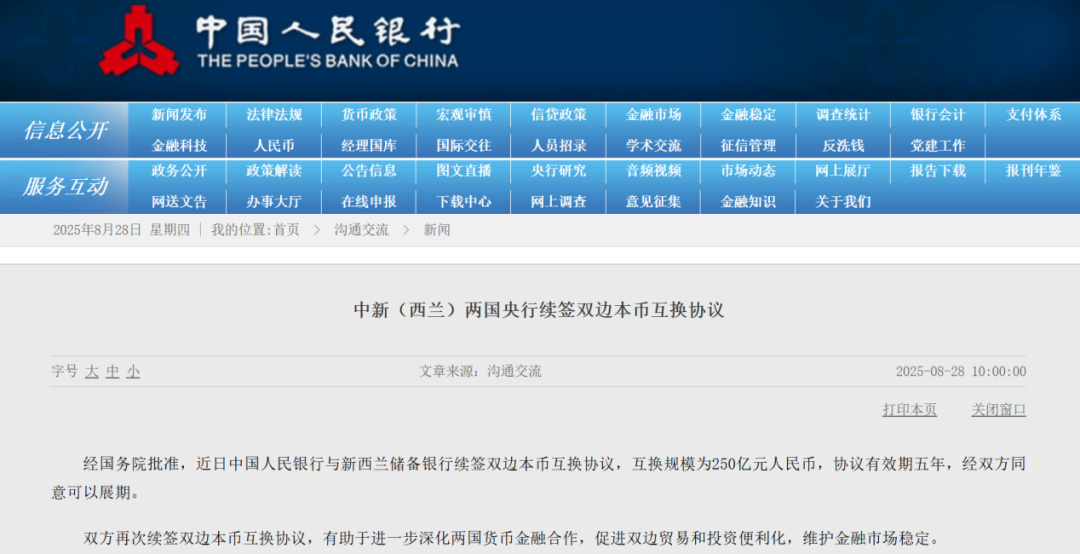Open 反洗钱 menu item
The image size is (1080, 554).
[843, 145]
